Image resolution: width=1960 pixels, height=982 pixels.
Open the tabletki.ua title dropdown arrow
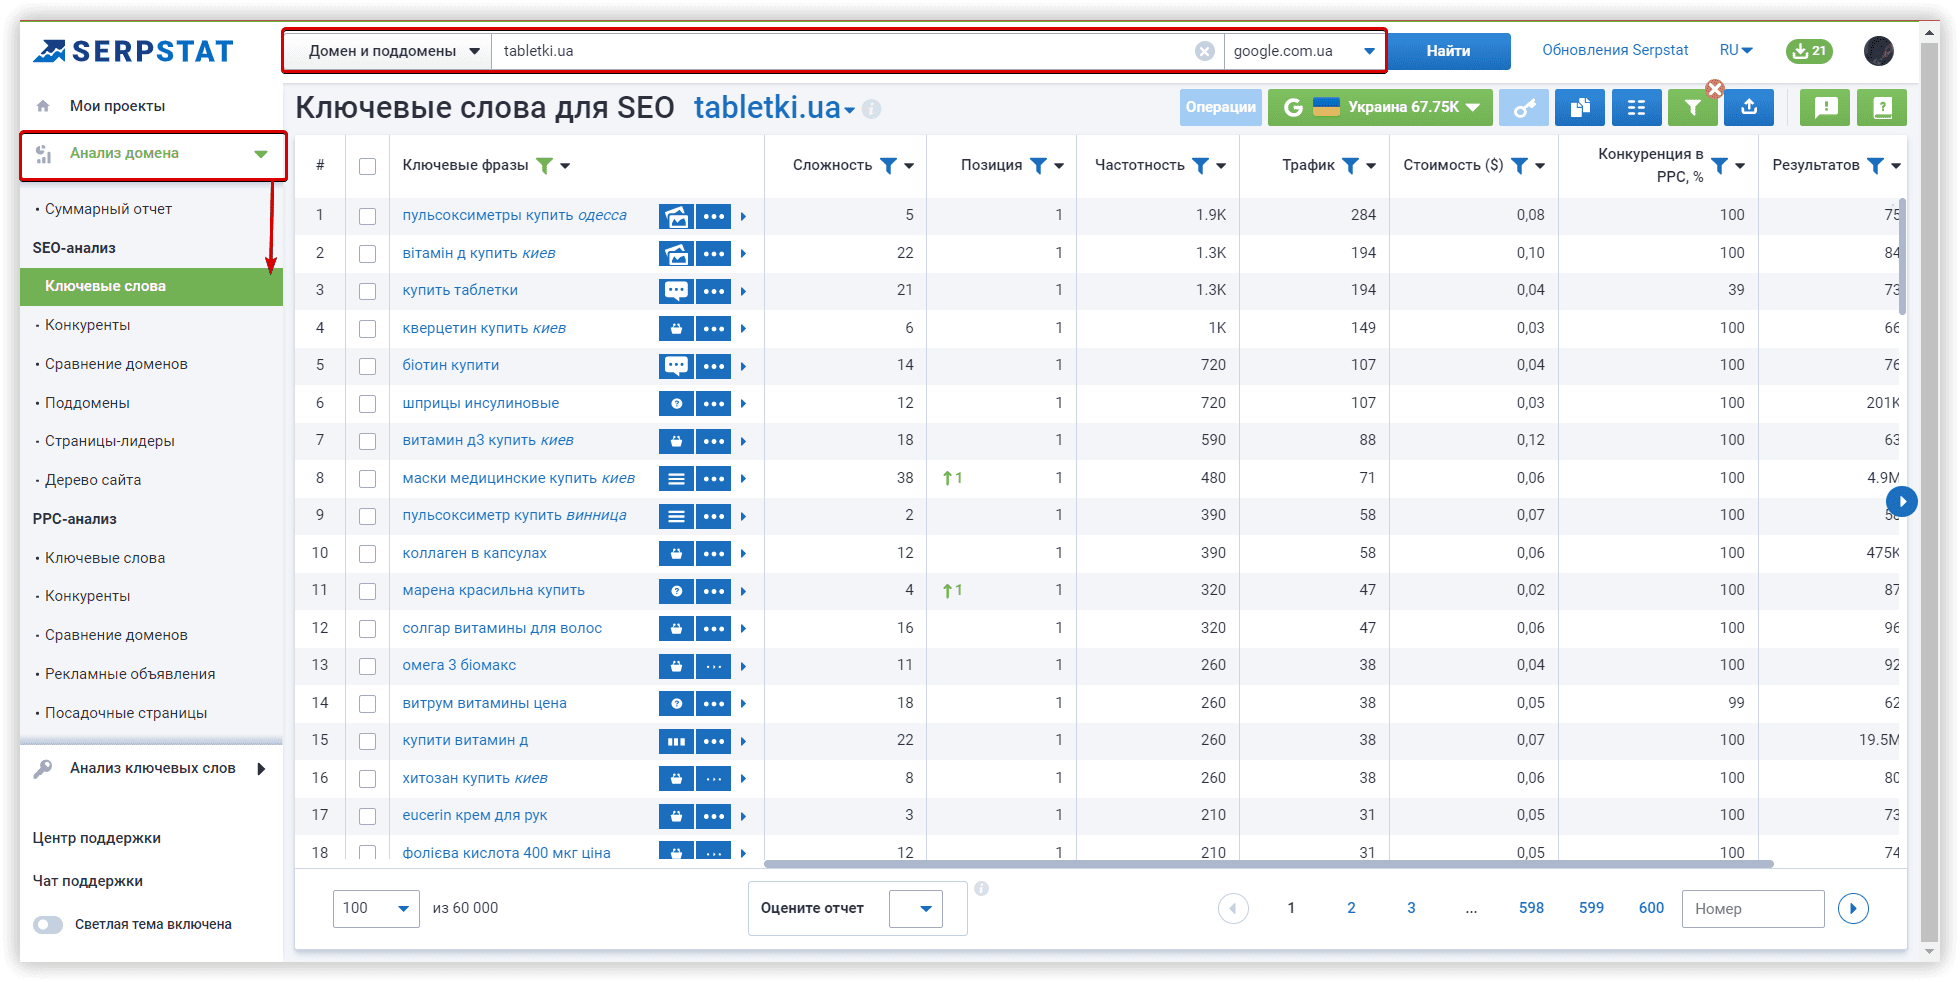coord(849,111)
